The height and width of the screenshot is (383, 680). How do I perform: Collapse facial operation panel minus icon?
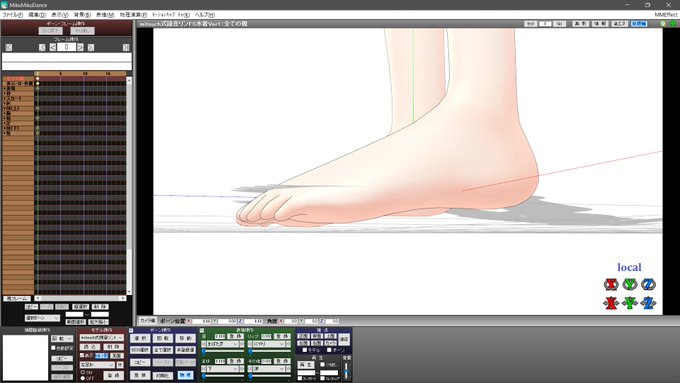[x=202, y=331]
